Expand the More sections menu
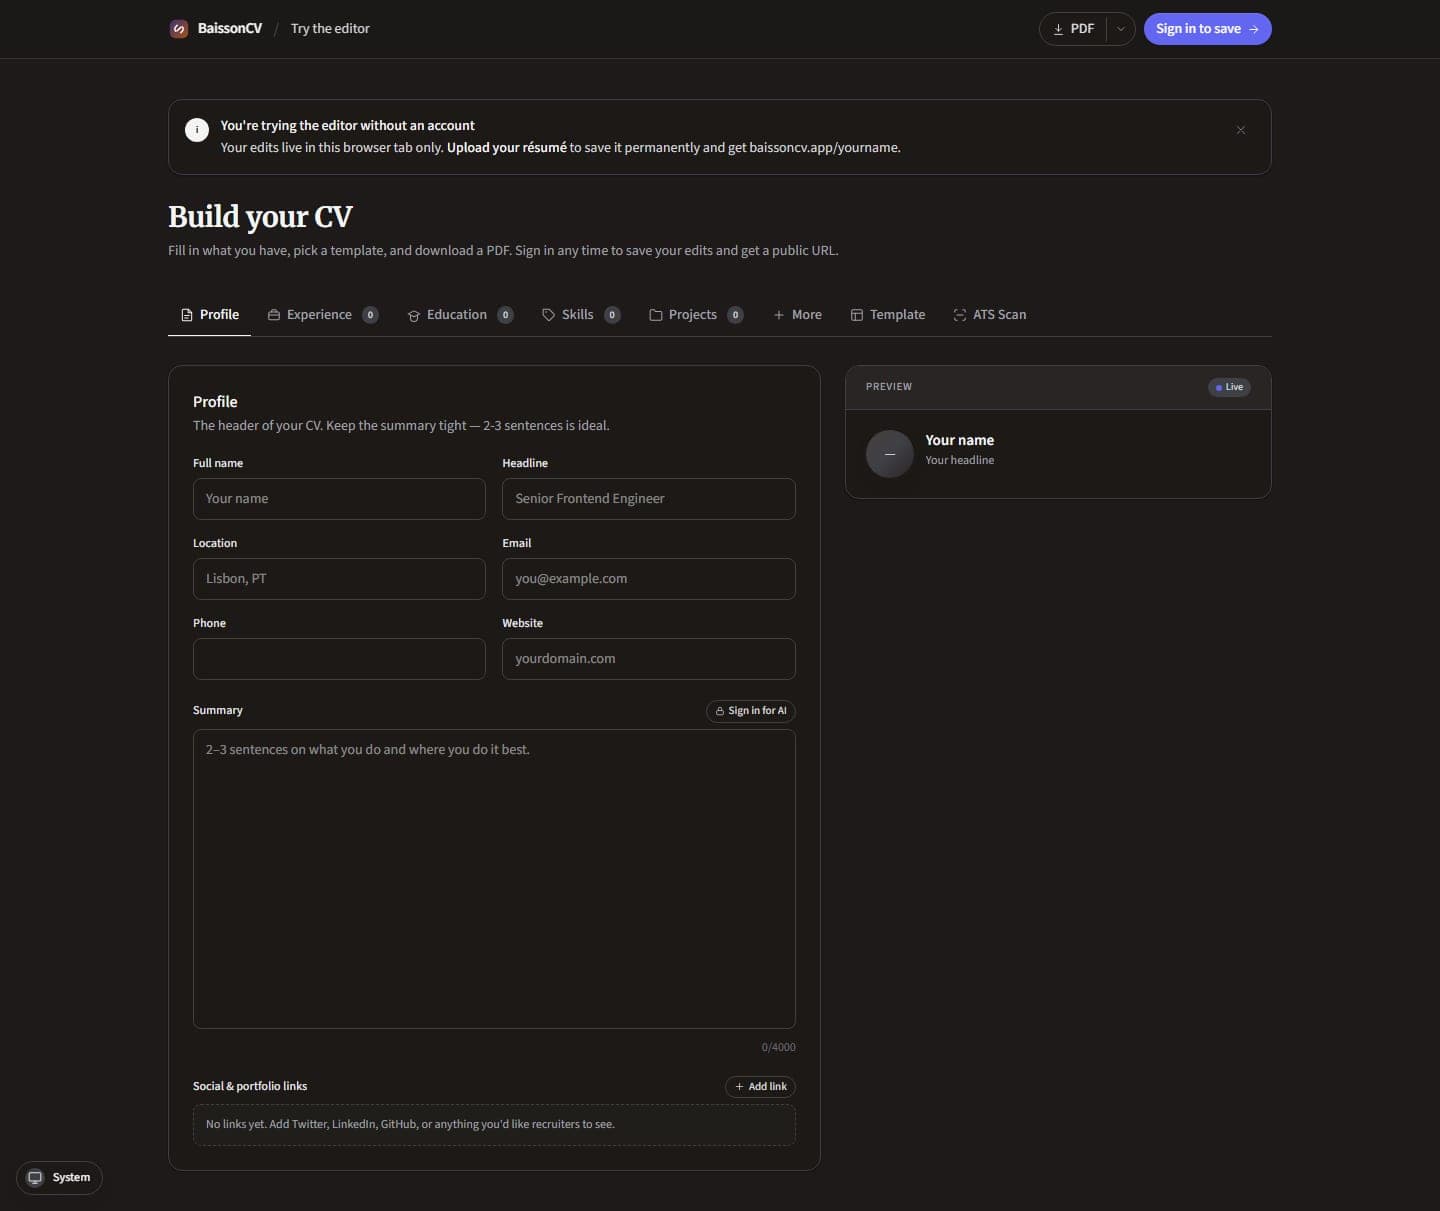 797,315
